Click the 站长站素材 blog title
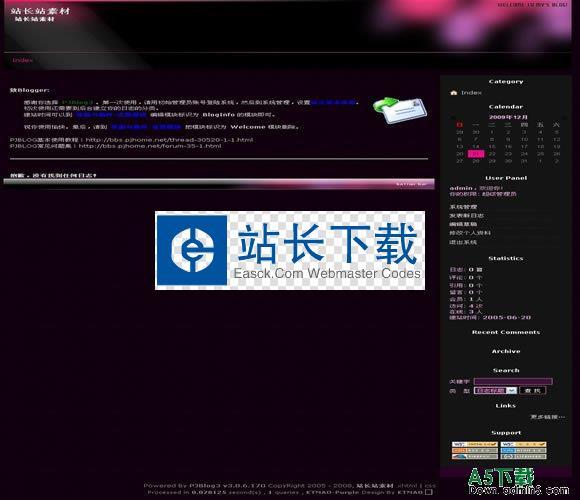This screenshot has width=580, height=500. pos(40,11)
